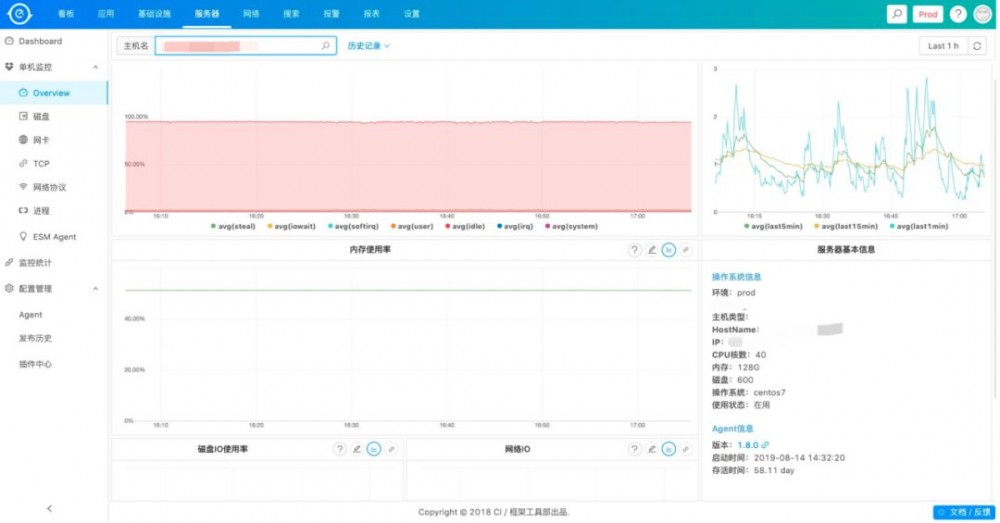This screenshot has width=1000, height=523.
Task: Collapse the 单机监控 sidebar group
Action: click(96, 67)
